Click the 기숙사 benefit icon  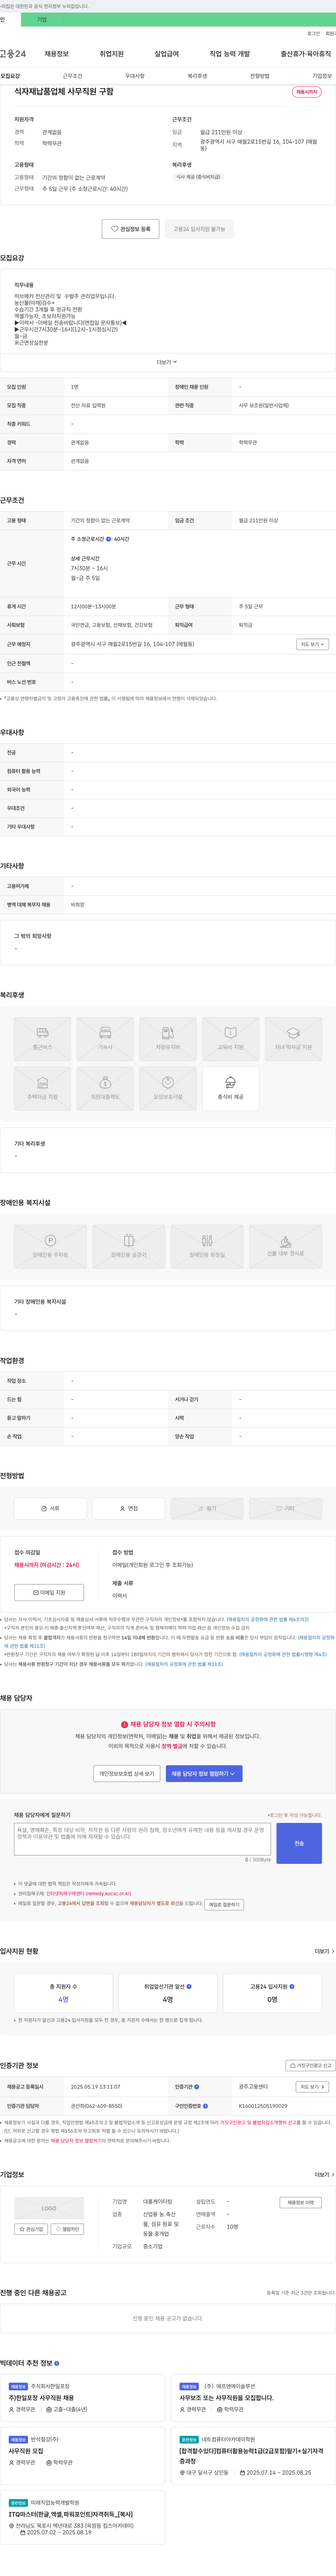point(105,1039)
